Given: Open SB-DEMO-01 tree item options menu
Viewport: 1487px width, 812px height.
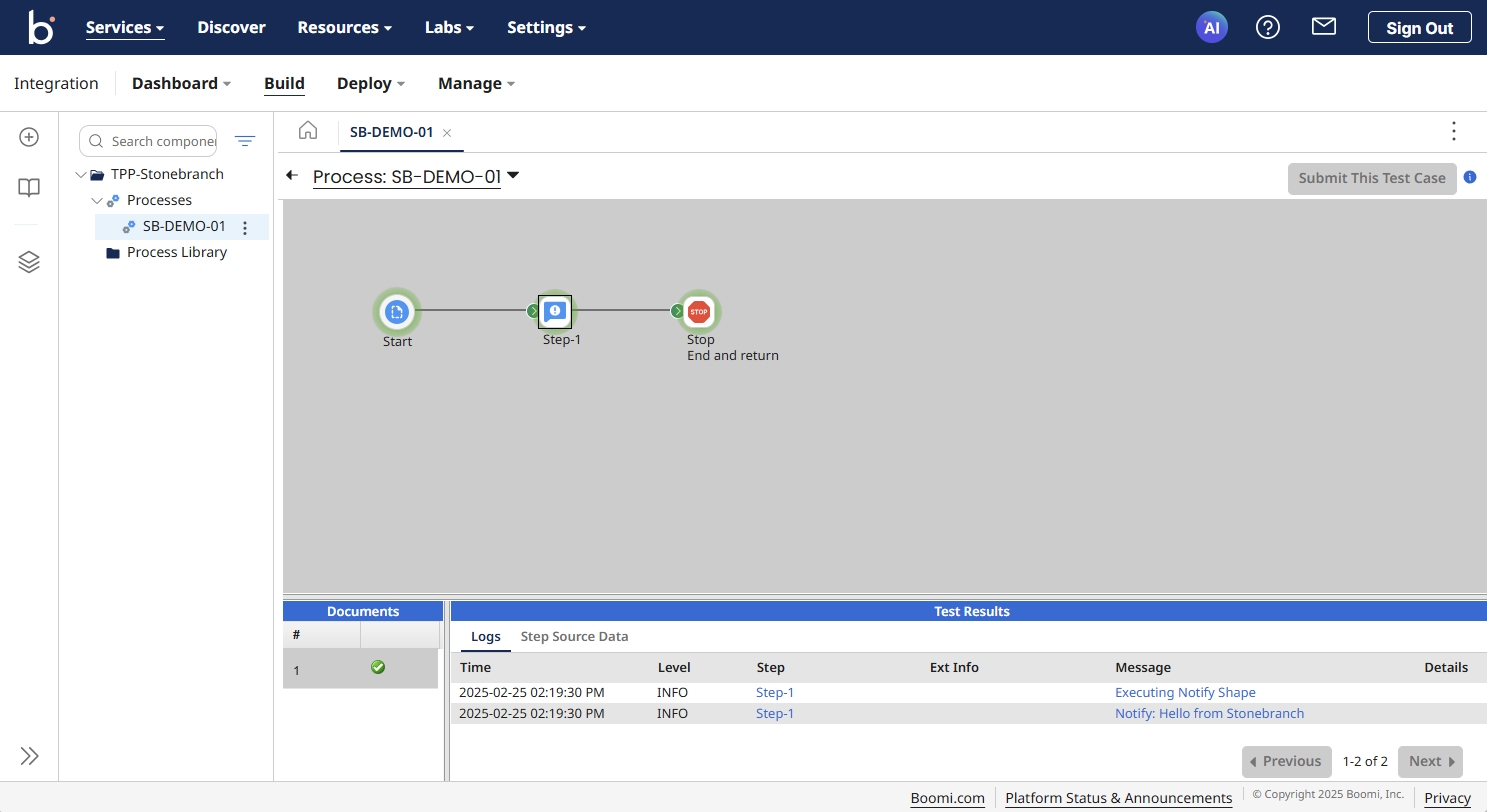Looking at the screenshot, I should (x=245, y=228).
